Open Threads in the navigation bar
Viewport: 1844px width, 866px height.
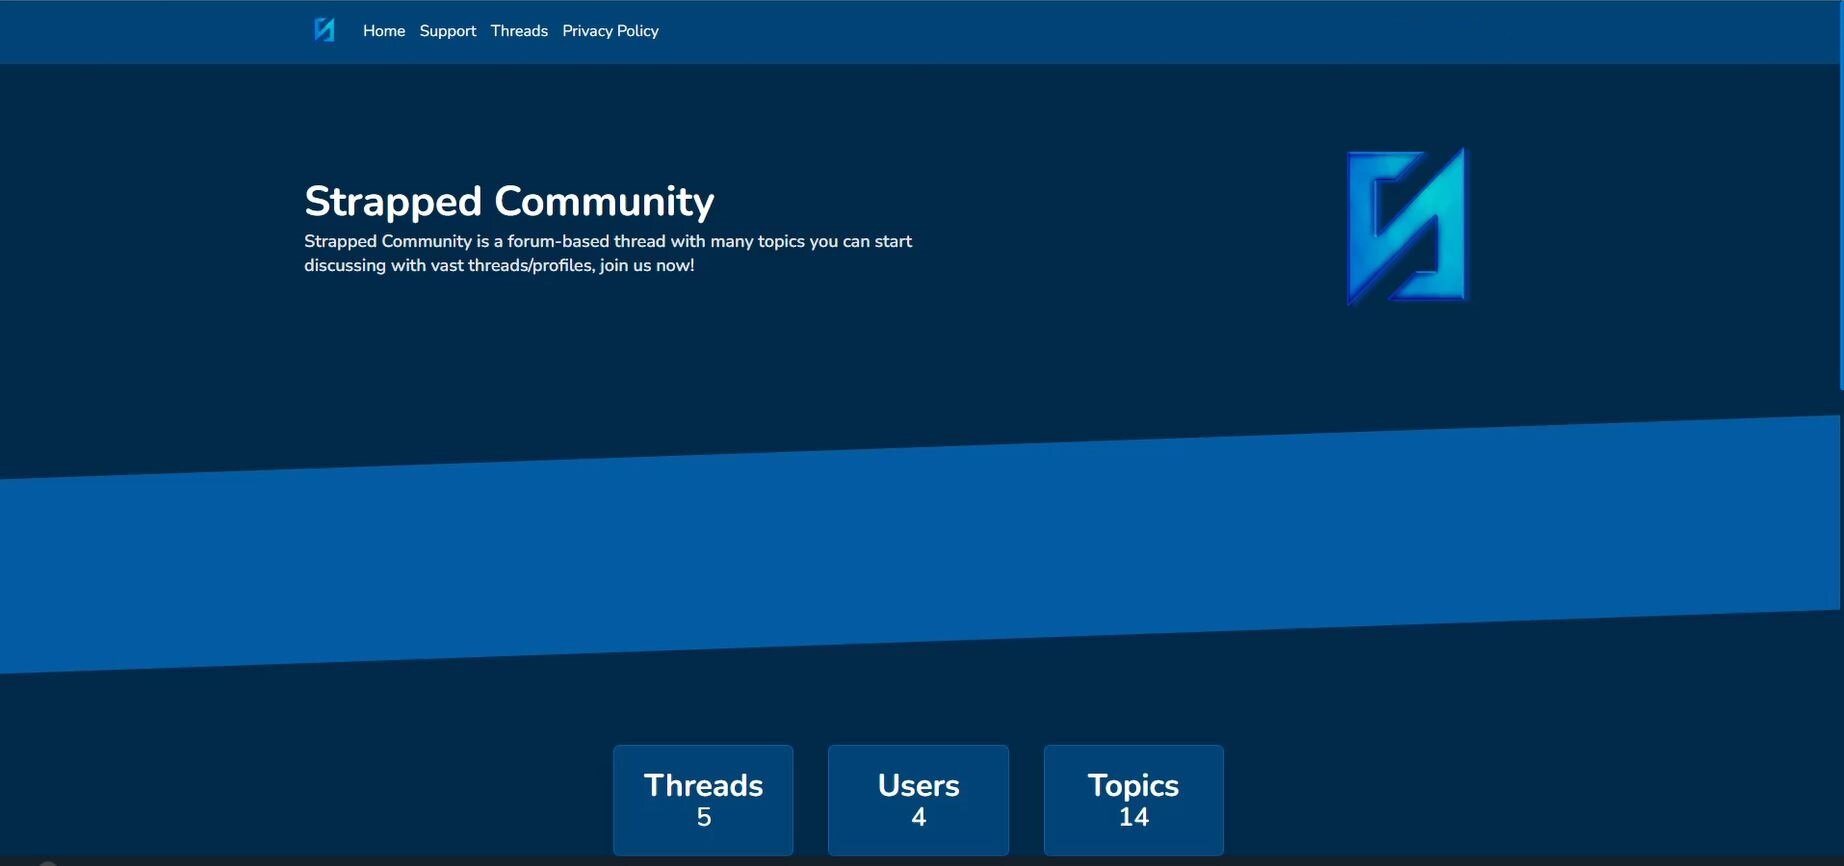pos(519,31)
